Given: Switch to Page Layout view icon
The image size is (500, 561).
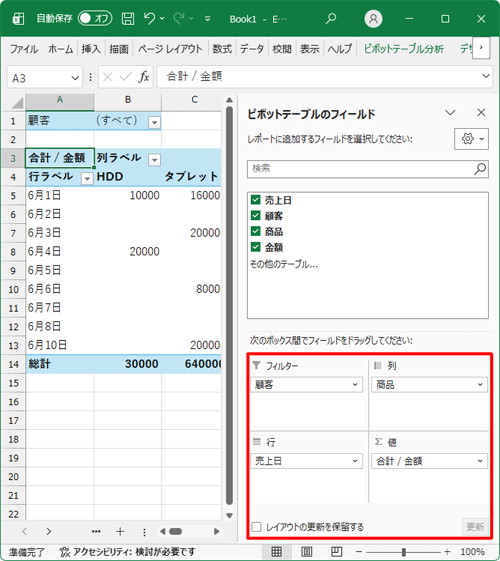Looking at the screenshot, I should 307,552.
